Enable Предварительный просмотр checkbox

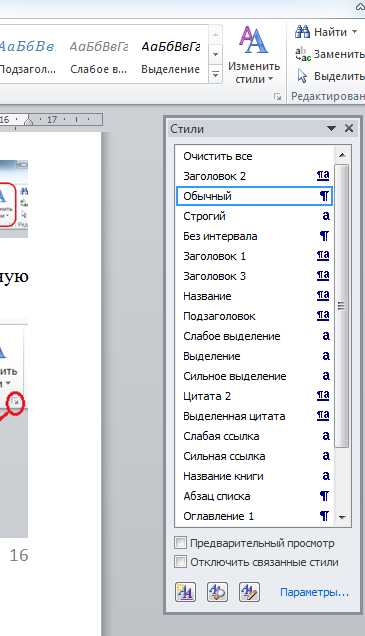(x=180, y=543)
